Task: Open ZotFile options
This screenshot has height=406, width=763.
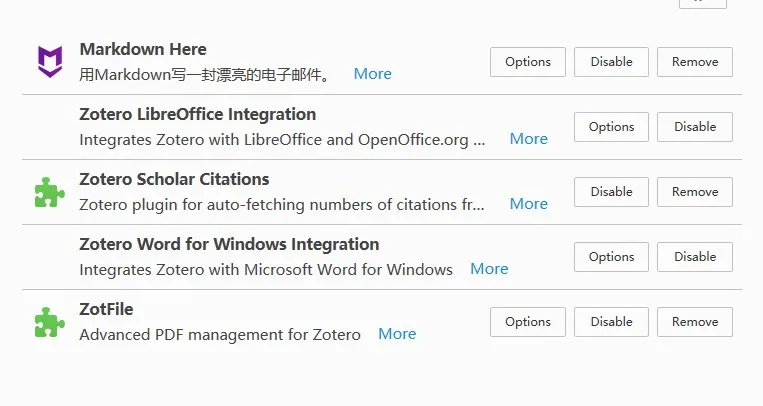Action: coord(528,322)
